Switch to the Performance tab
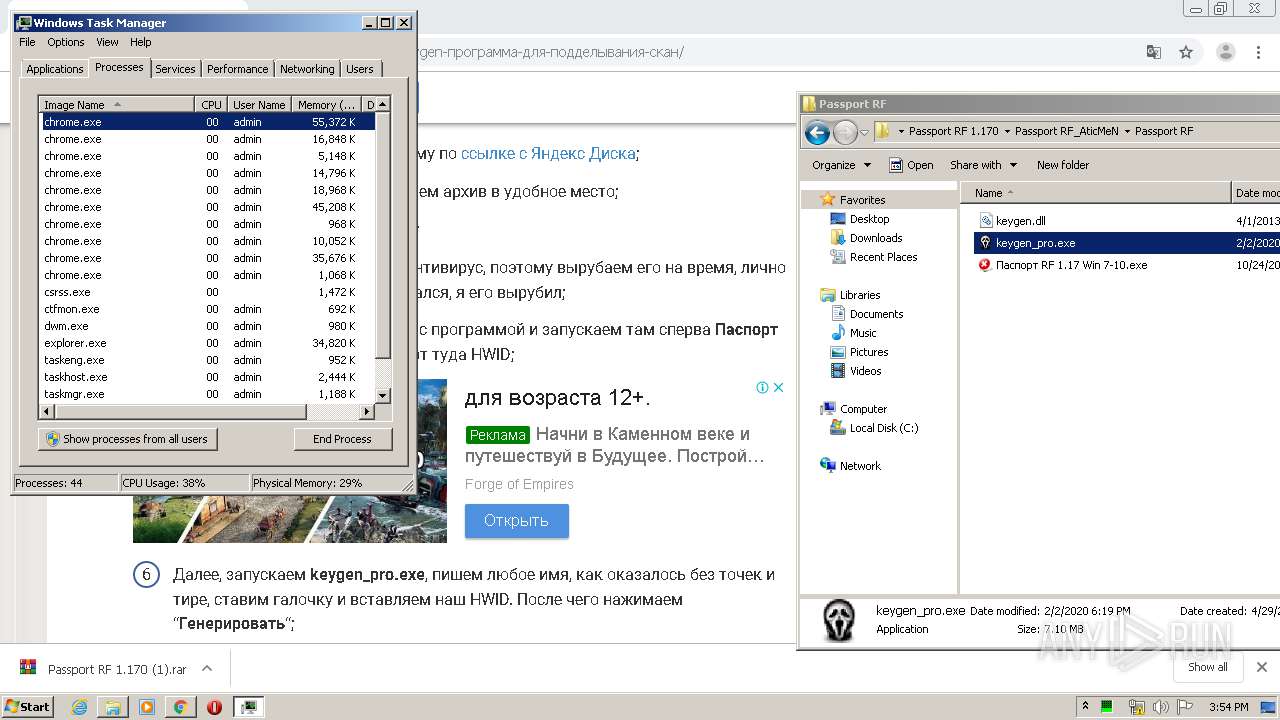The height and width of the screenshot is (720, 1280). pyautogui.click(x=237, y=69)
